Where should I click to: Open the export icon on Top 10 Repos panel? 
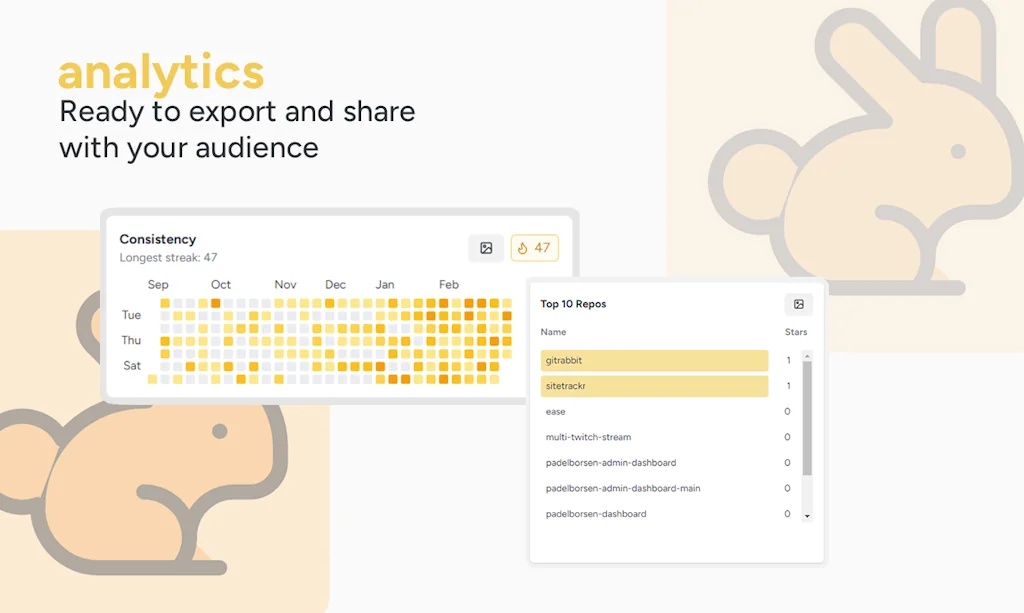point(799,304)
